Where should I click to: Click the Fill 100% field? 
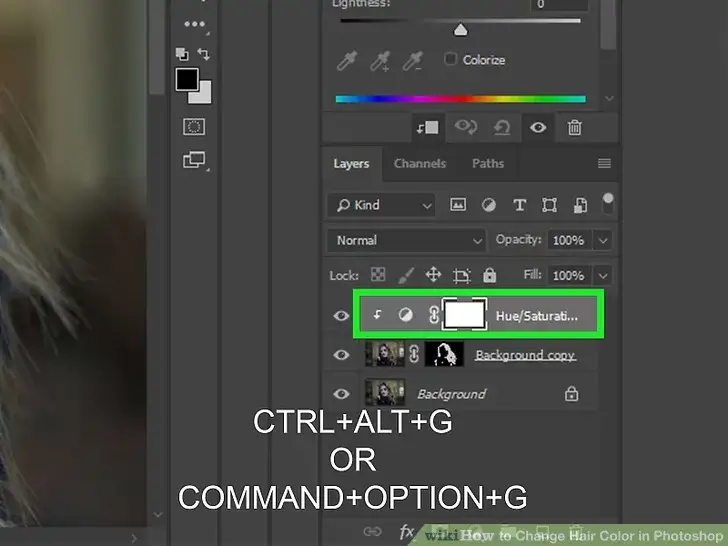pyautogui.click(x=569, y=275)
